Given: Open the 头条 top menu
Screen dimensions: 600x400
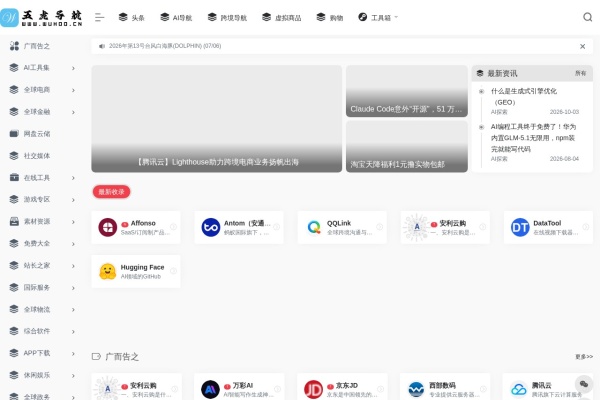Looking at the screenshot, I should pos(132,18).
